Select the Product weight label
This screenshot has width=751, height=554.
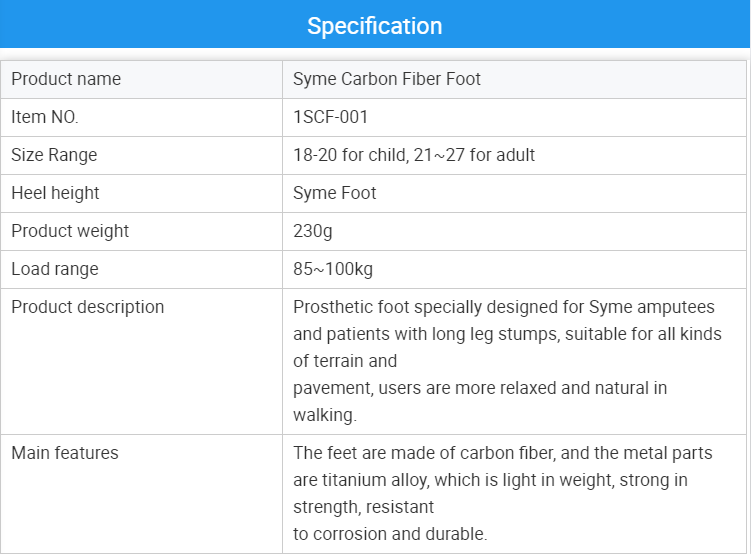pos(70,231)
